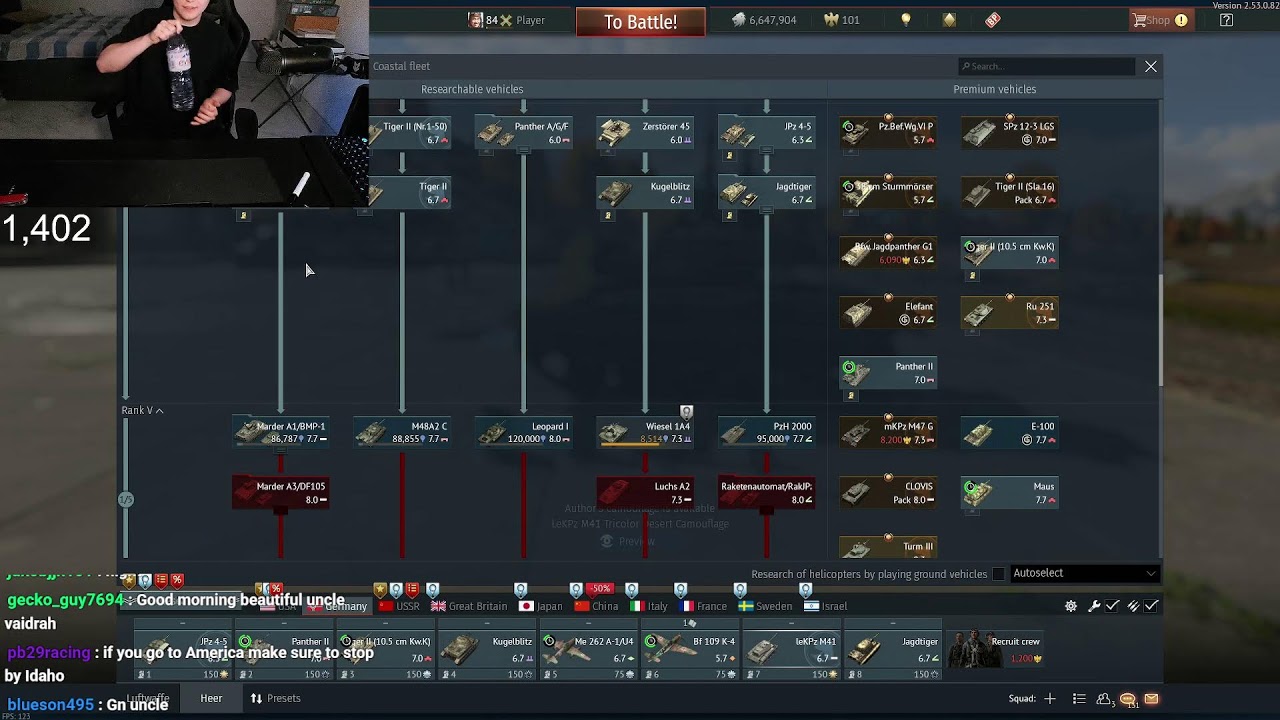Switch to the Heer preset tab
The height and width of the screenshot is (720, 1280).
[x=211, y=698]
